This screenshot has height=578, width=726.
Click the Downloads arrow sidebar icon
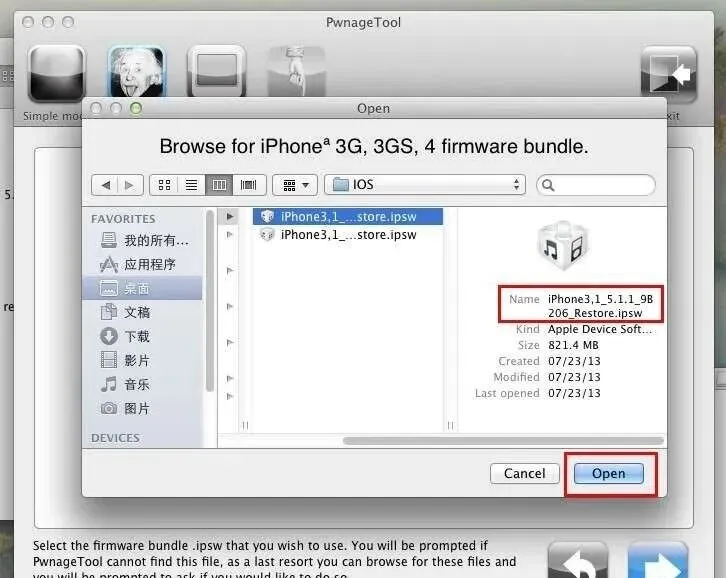(x=109, y=336)
